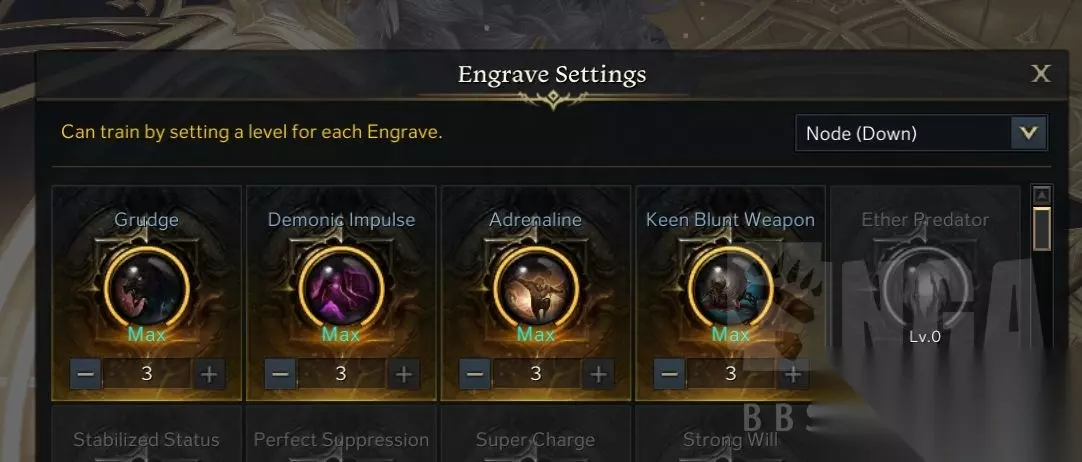The width and height of the screenshot is (1082, 462).
Task: Select the Grudge engraving icon
Action: click(147, 287)
